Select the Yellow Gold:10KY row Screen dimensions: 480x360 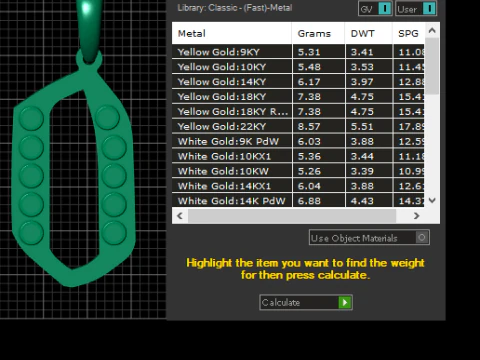(x=298, y=67)
